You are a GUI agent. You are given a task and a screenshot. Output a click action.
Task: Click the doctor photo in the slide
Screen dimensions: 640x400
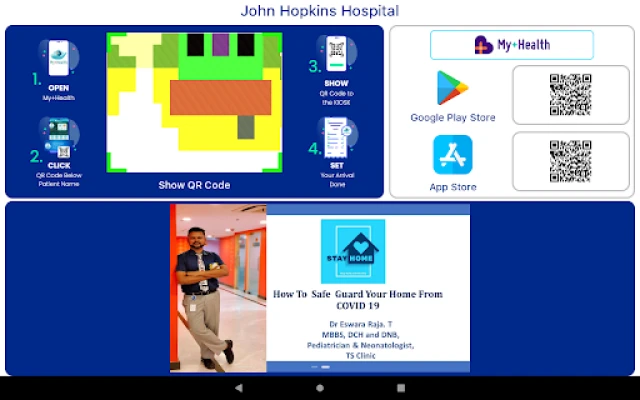(218, 288)
